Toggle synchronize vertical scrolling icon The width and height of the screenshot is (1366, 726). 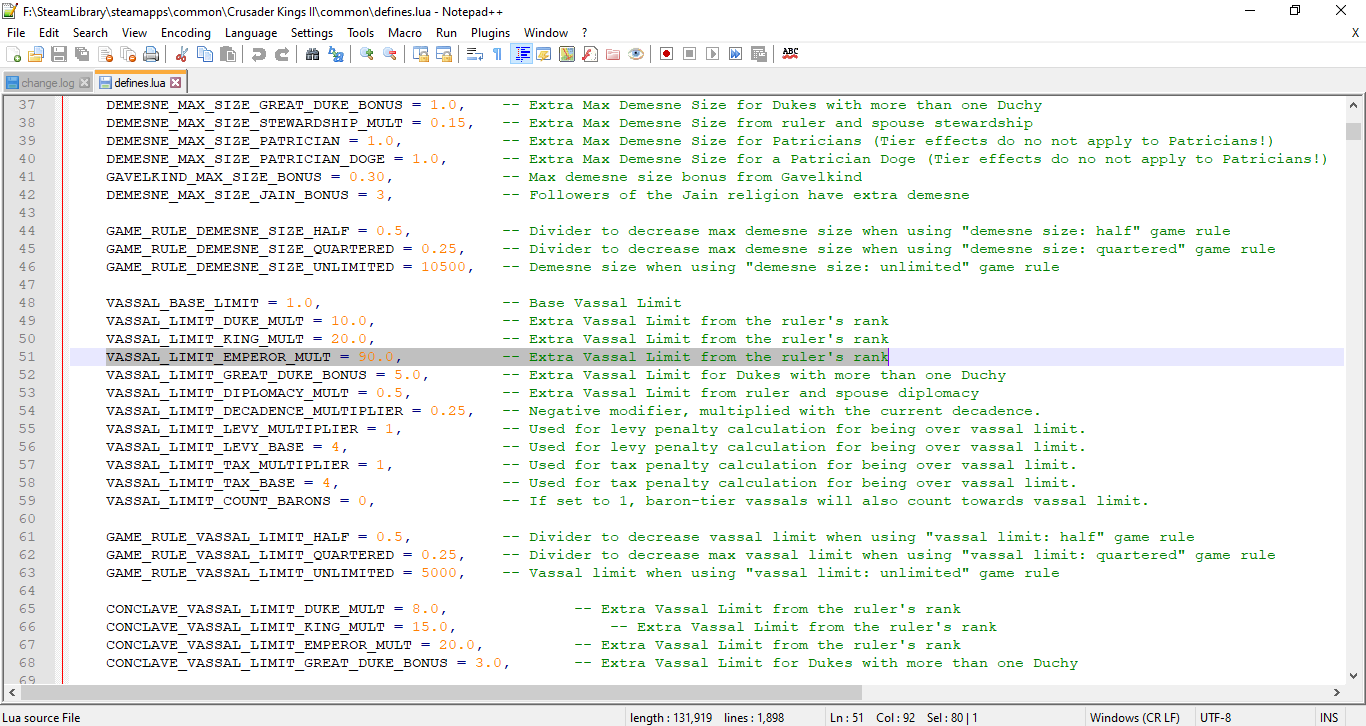point(420,54)
